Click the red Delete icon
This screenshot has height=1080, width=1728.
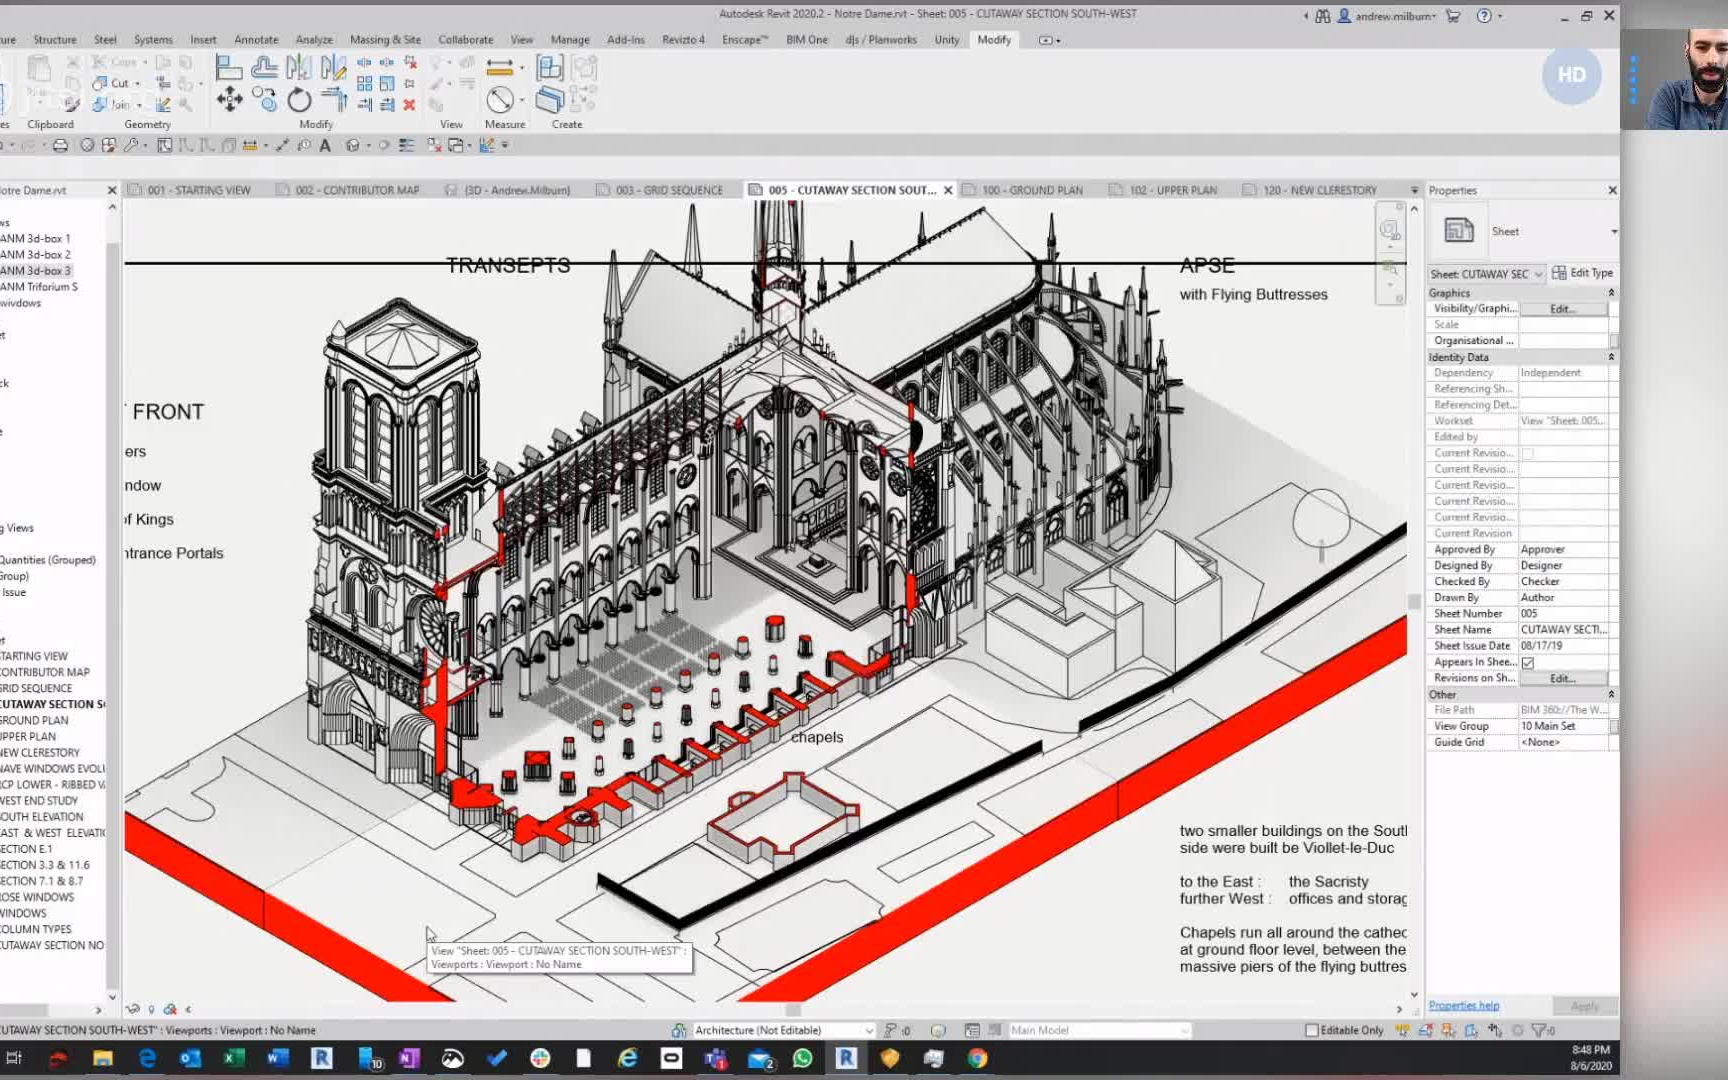409,104
